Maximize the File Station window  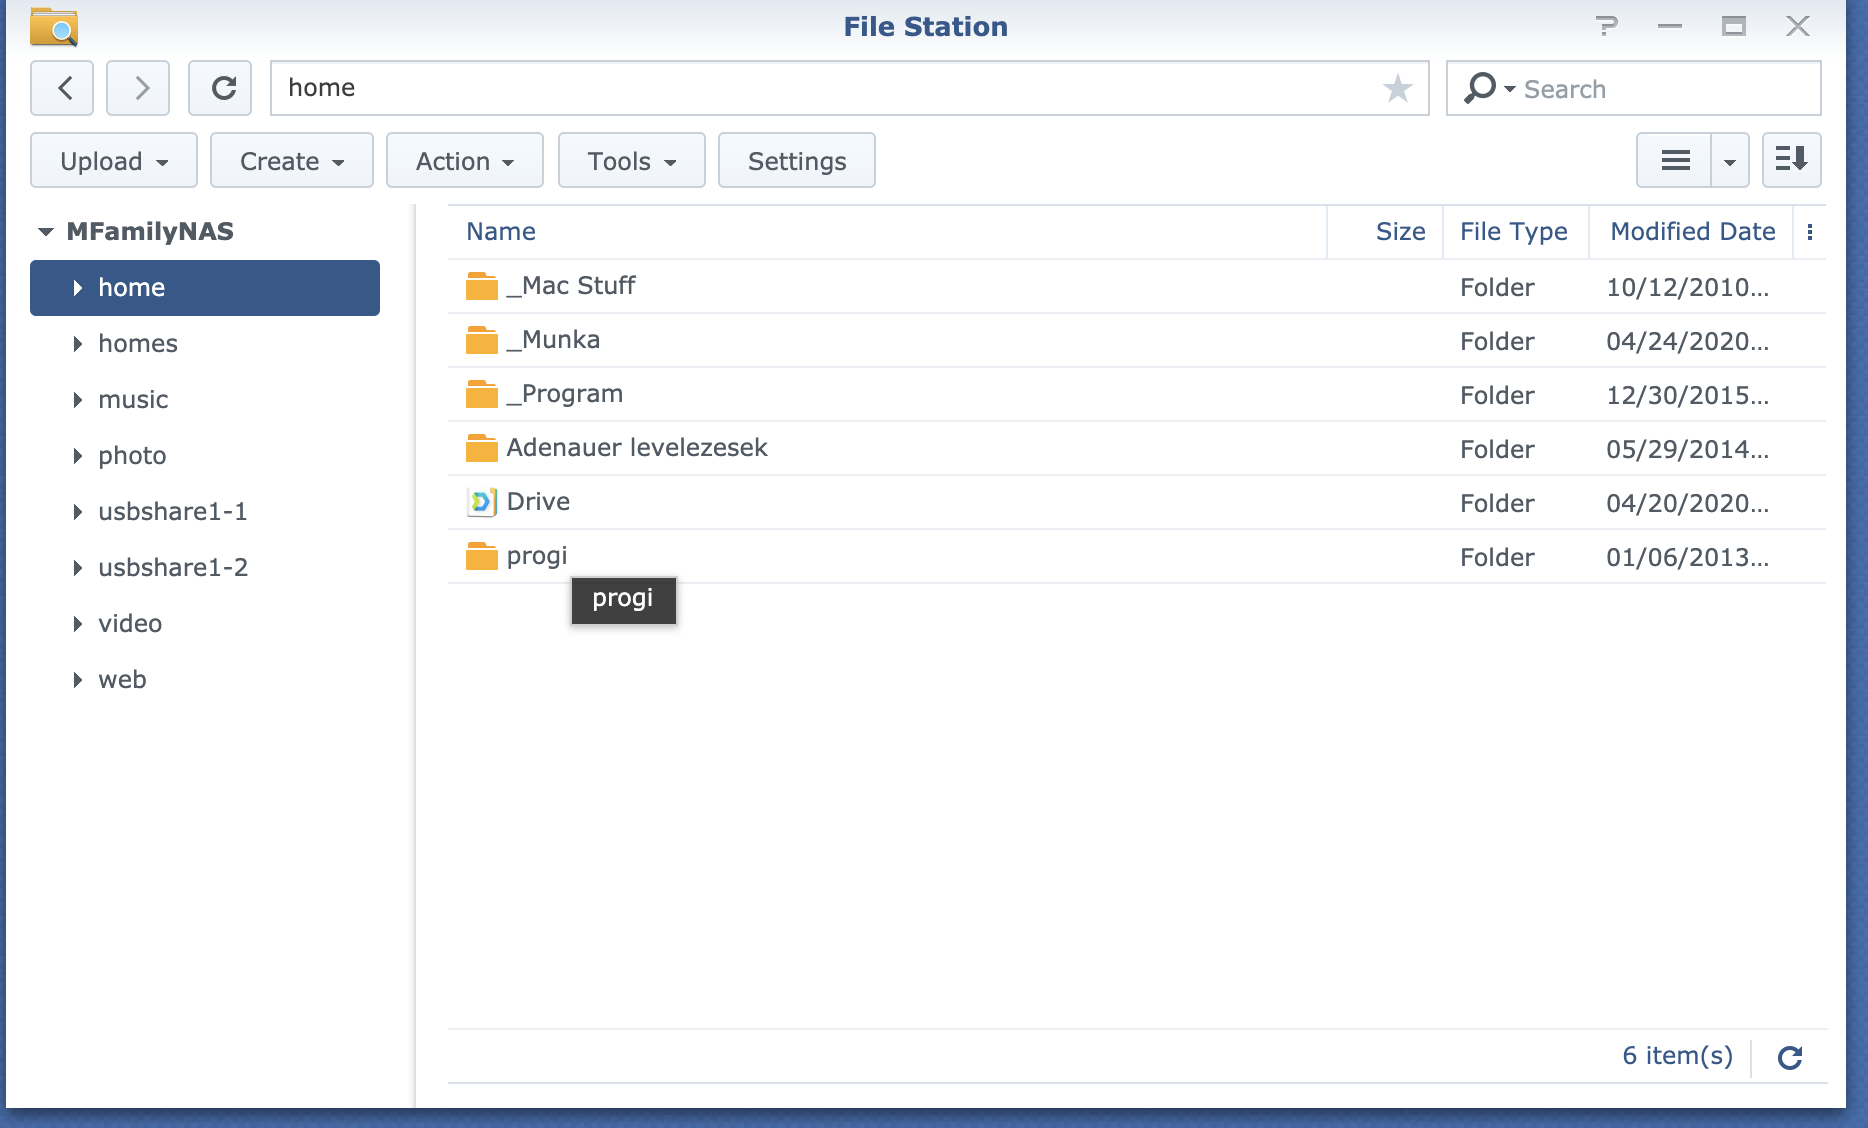(x=1734, y=26)
